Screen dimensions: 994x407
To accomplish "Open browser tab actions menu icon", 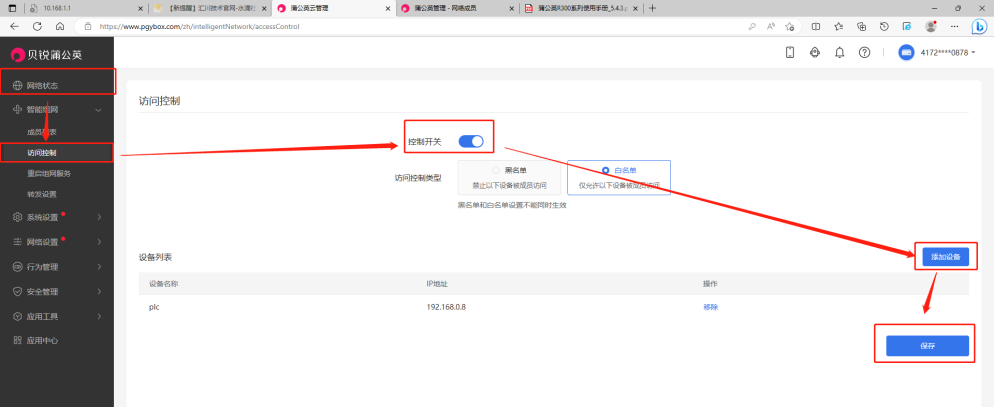I will coord(11,8).
